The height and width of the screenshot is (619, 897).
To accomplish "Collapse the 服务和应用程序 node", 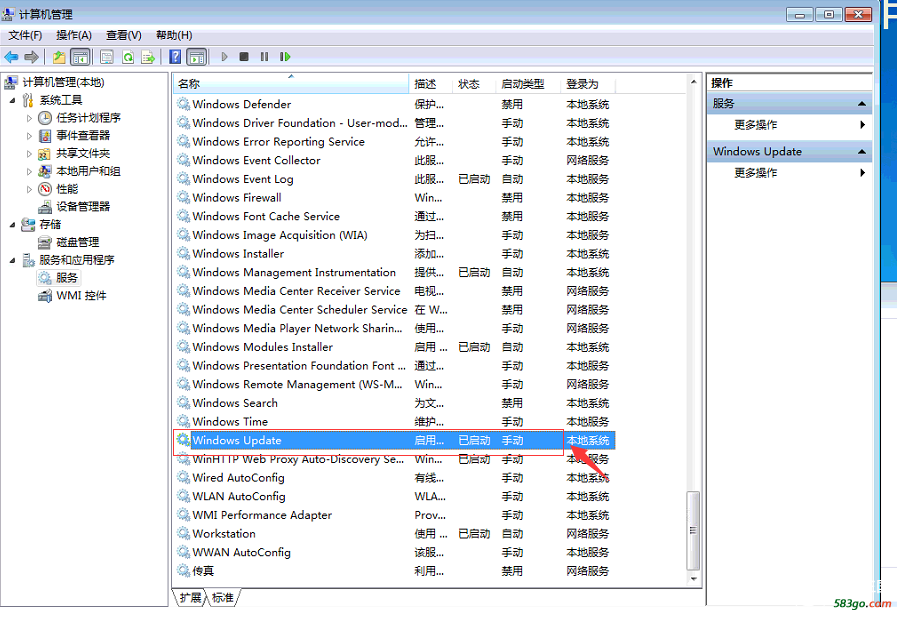I will 13,260.
